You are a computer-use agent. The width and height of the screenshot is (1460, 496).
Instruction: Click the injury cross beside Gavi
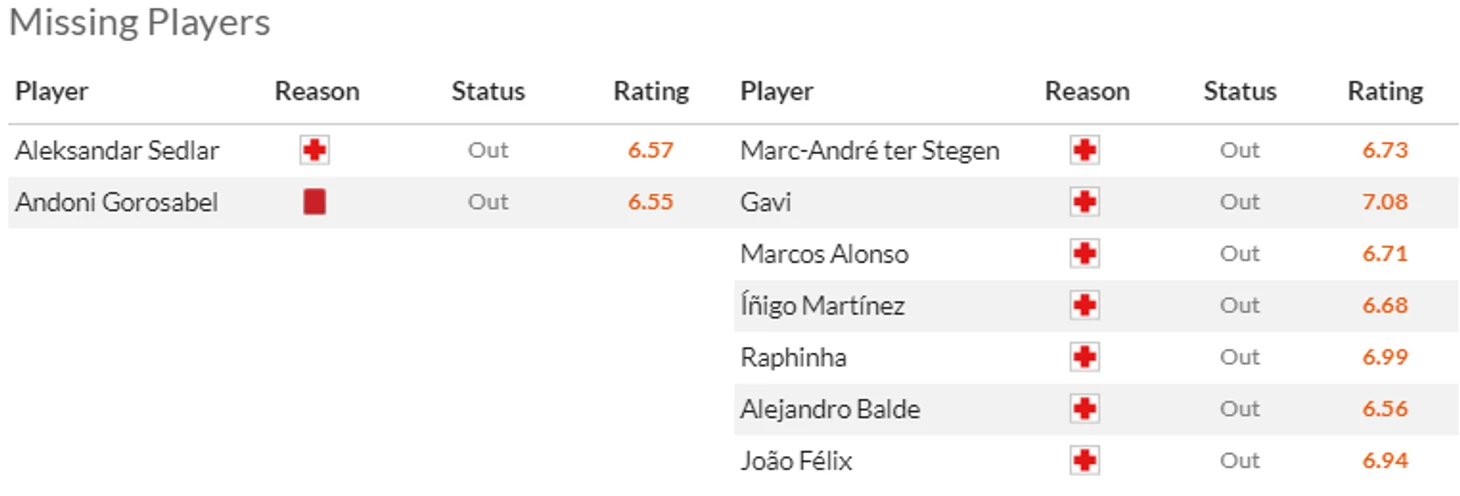pyautogui.click(x=1085, y=203)
